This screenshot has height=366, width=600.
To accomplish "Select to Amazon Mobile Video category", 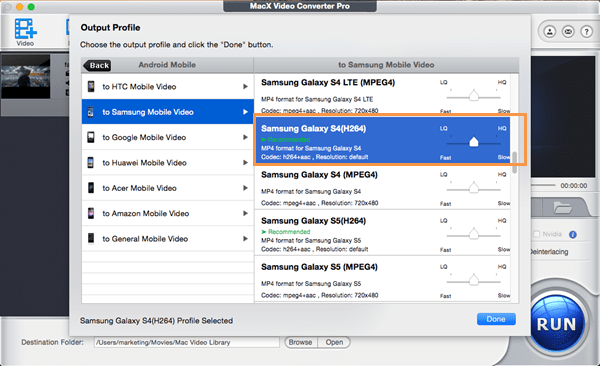I will click(168, 213).
